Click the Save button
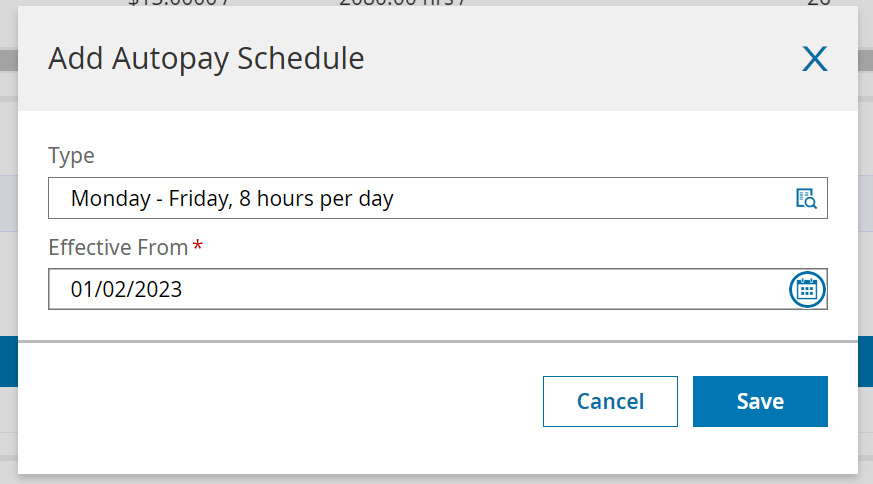Viewport: 873px width, 484px height. tap(760, 401)
